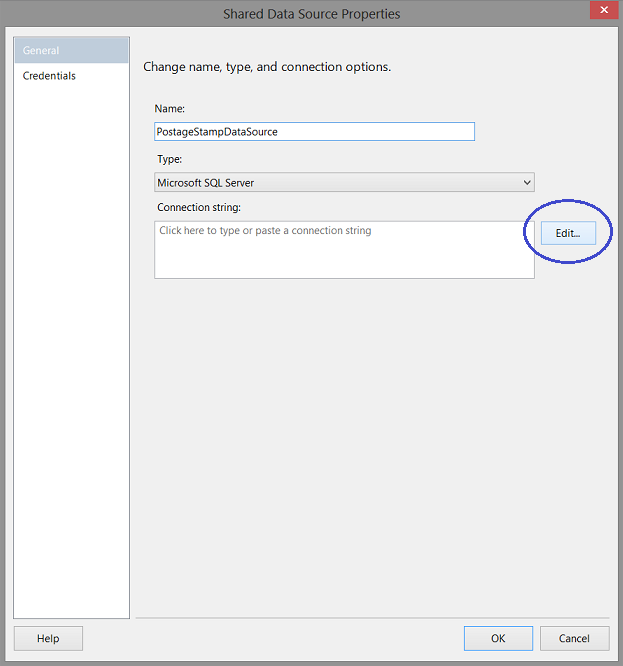Click the "Connection string:" label
This screenshot has height=666, width=623.
click(199, 208)
